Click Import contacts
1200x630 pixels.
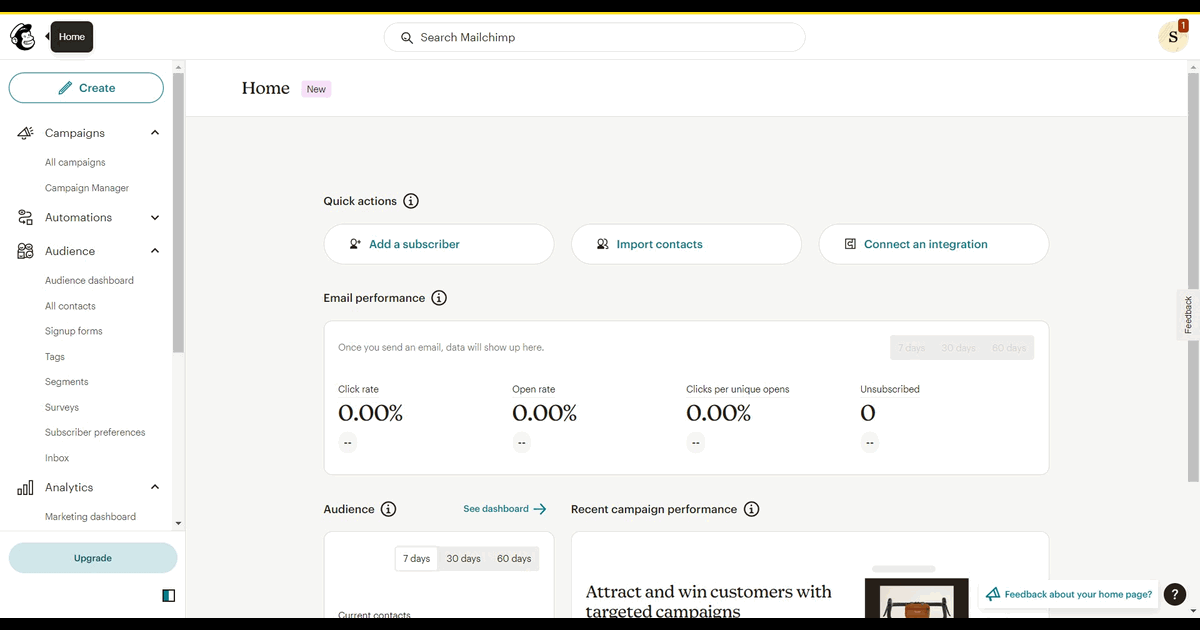[686, 244]
